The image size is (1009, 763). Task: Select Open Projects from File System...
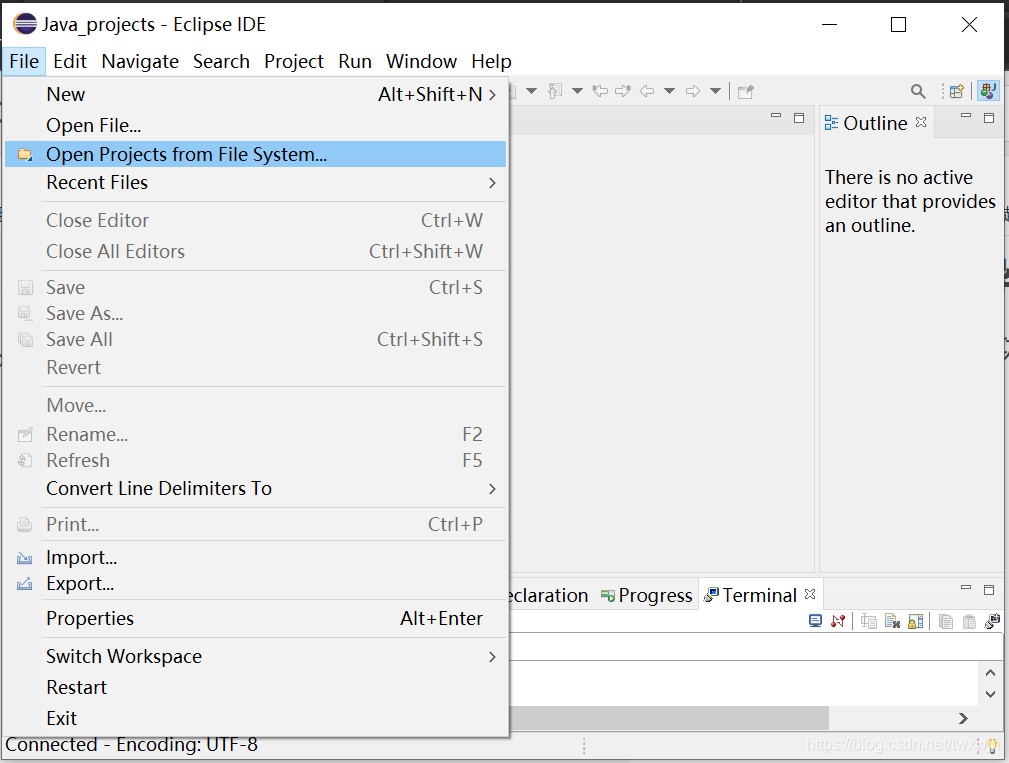coord(255,154)
